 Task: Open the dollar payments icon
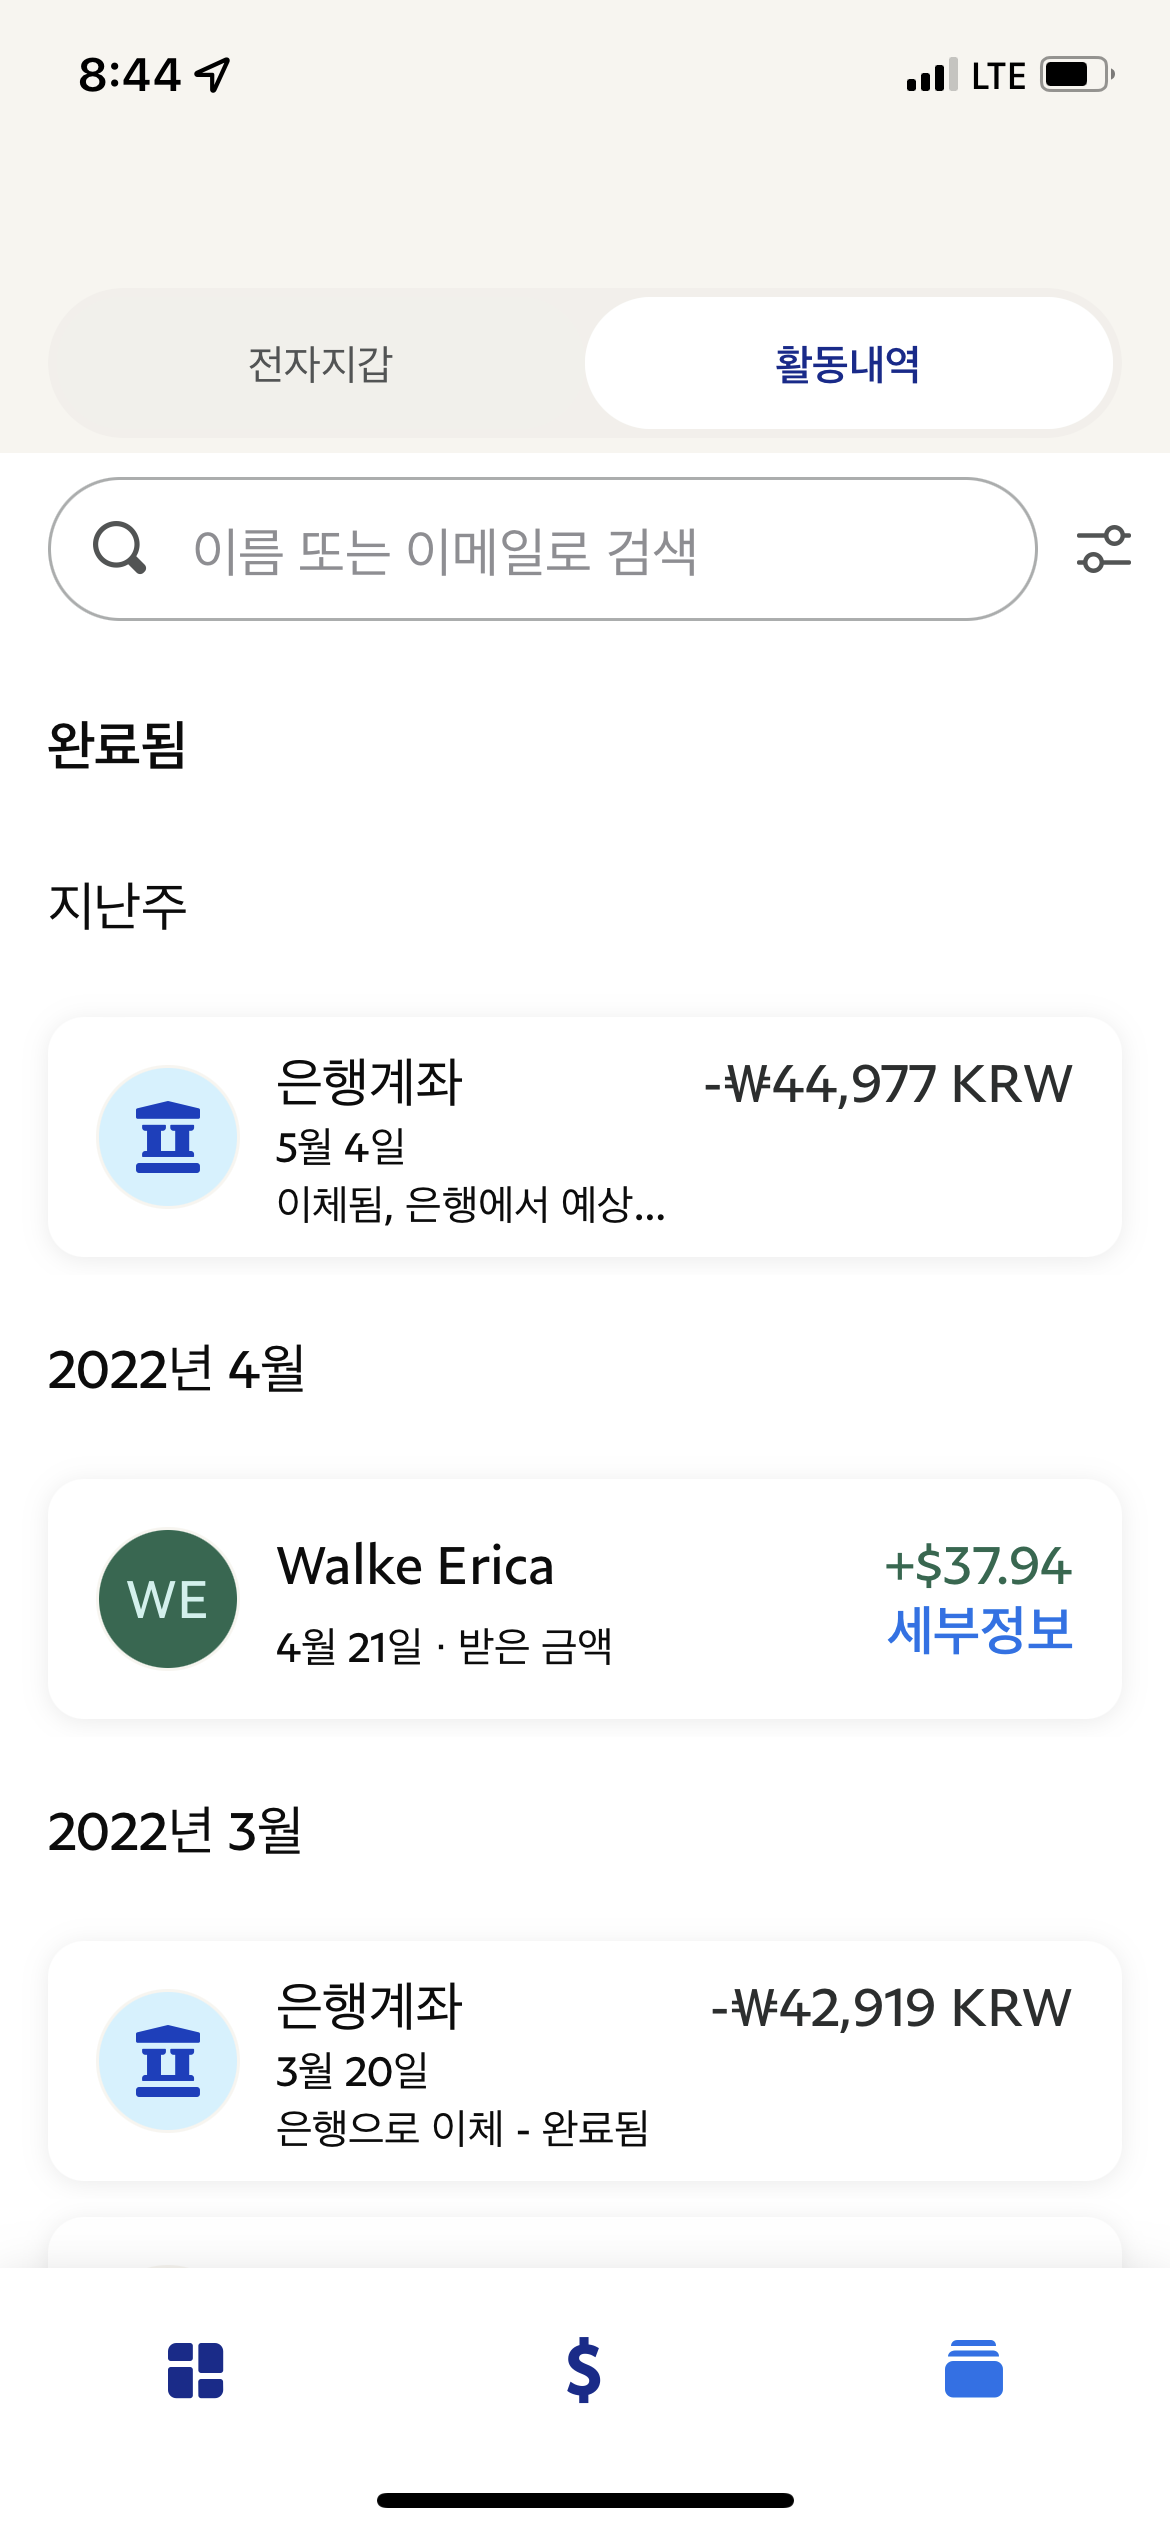point(584,2370)
